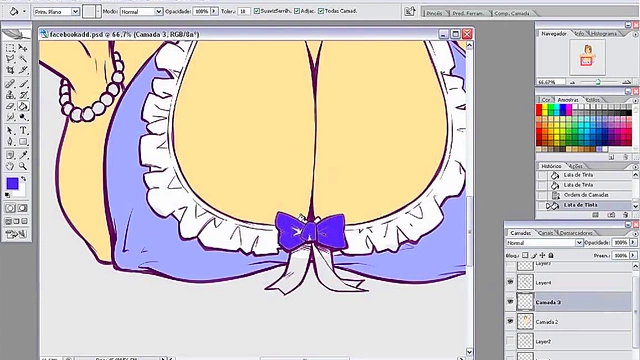Toggle the Todas Camad. checkbox

[x=321, y=11]
